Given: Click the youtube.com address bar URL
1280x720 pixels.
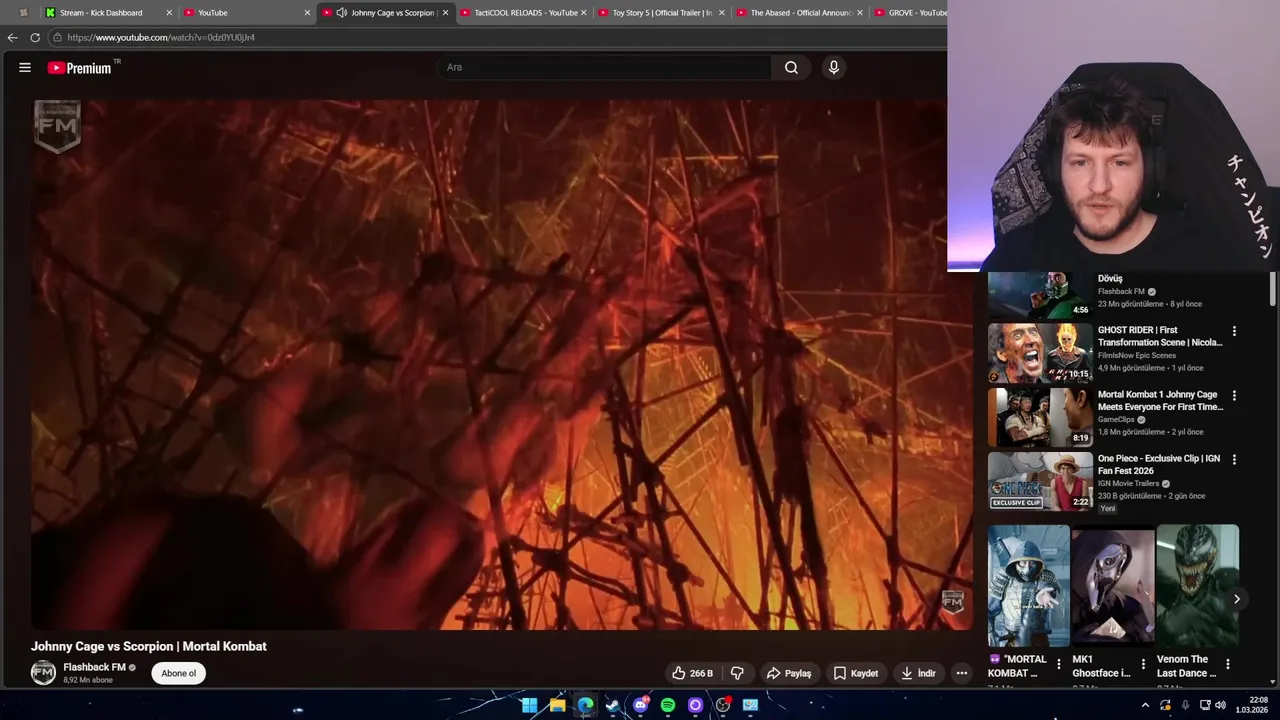Looking at the screenshot, I should 161,37.
